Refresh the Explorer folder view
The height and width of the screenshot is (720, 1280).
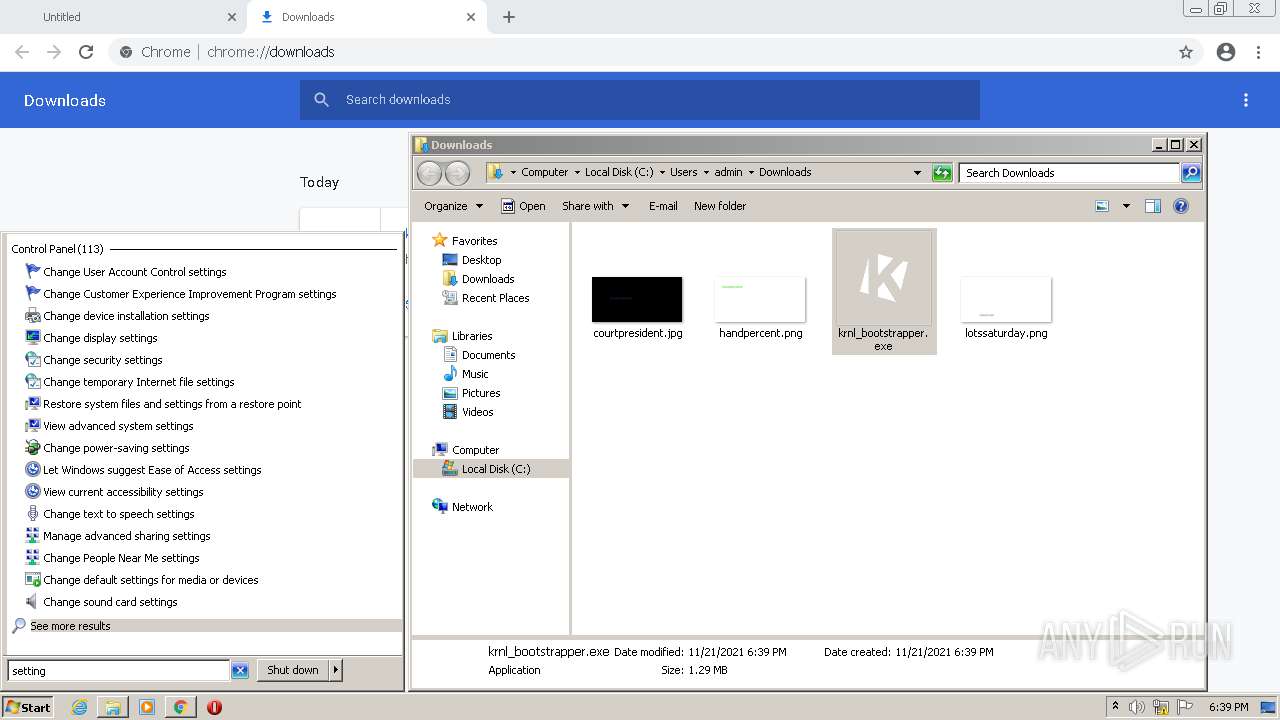coord(942,173)
